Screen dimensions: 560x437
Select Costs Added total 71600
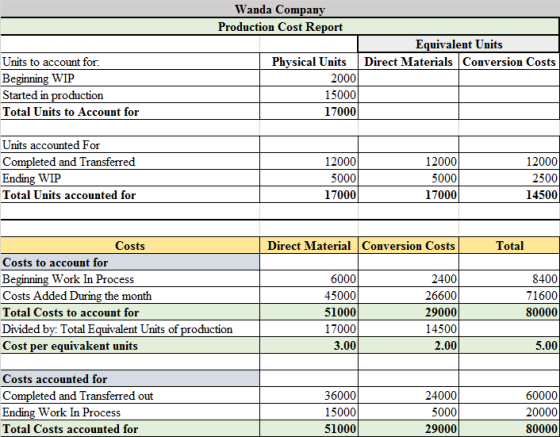click(542, 296)
